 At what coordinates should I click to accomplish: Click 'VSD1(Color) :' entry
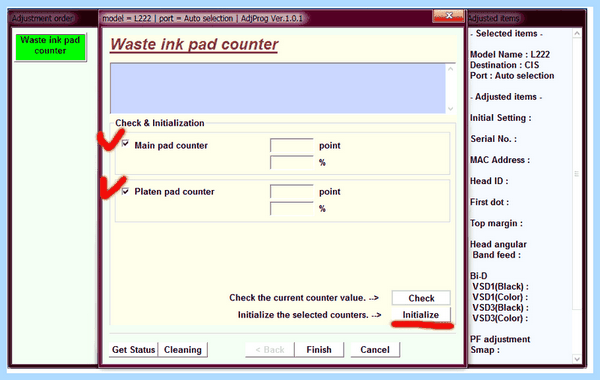(500, 297)
